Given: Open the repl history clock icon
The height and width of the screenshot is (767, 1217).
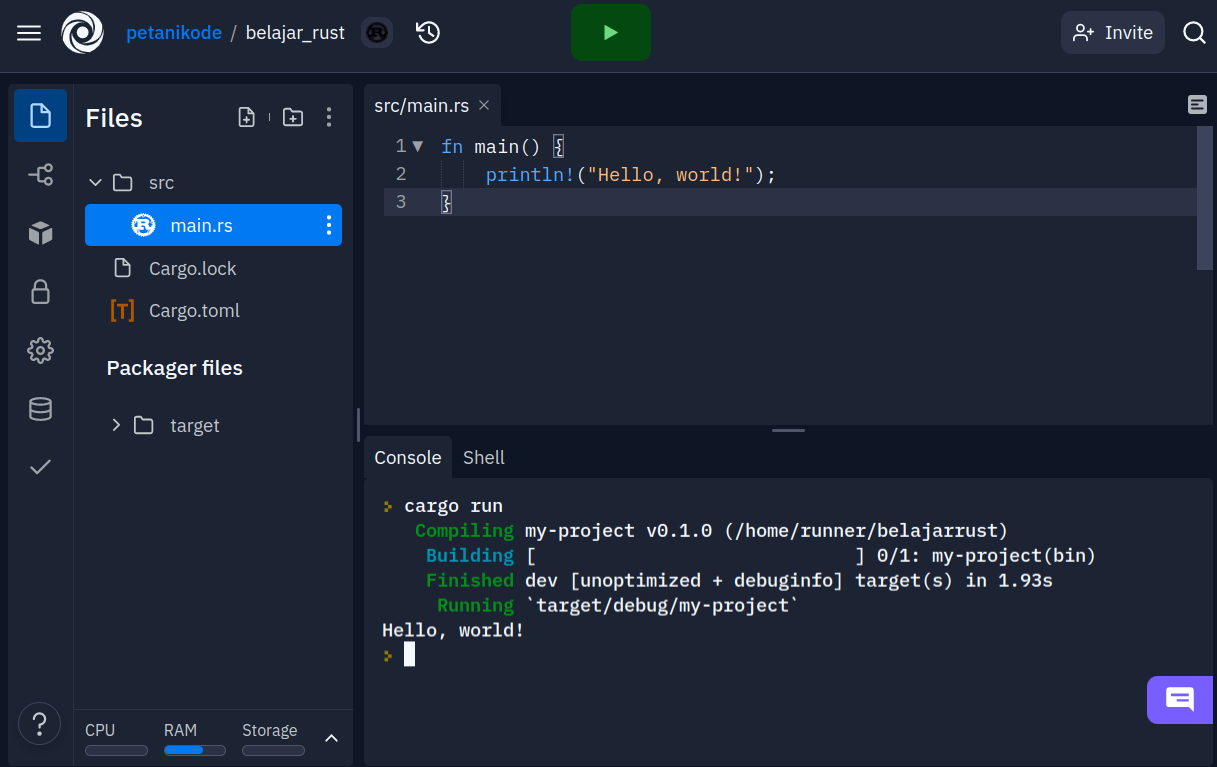Looking at the screenshot, I should point(428,32).
